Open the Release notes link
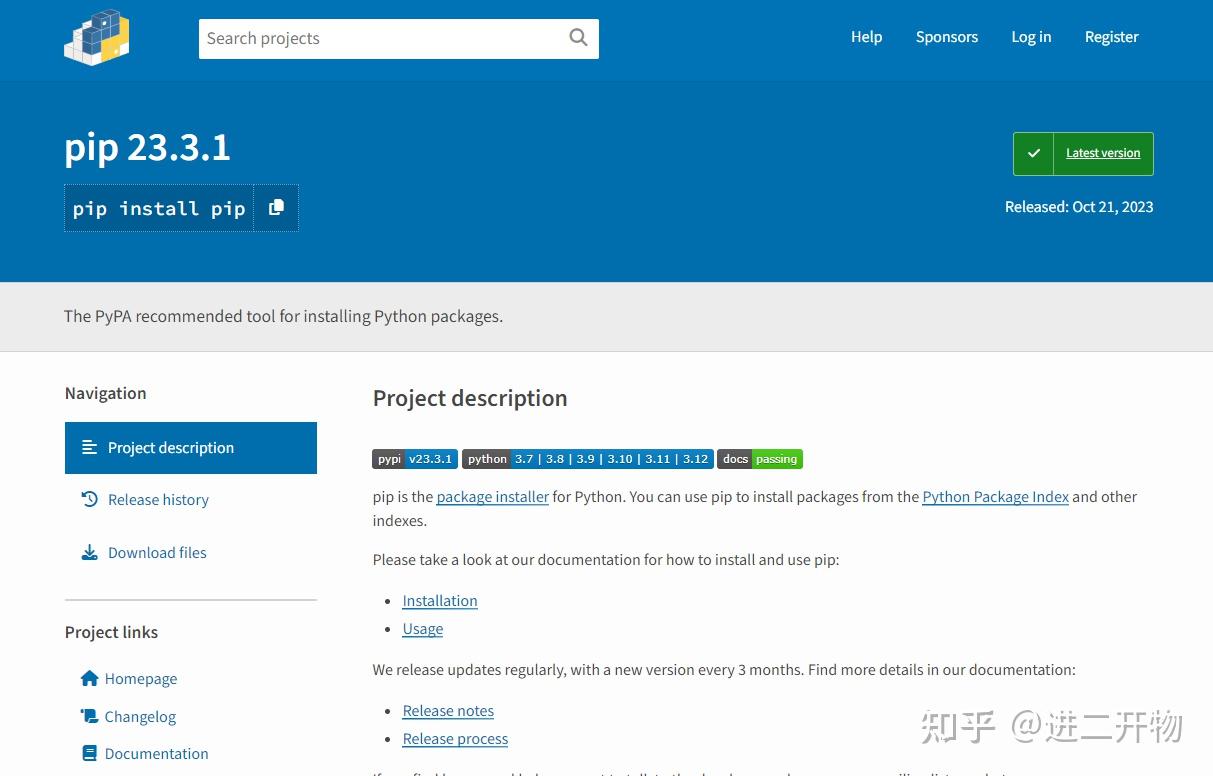Viewport: 1213px width, 776px height. 447,710
